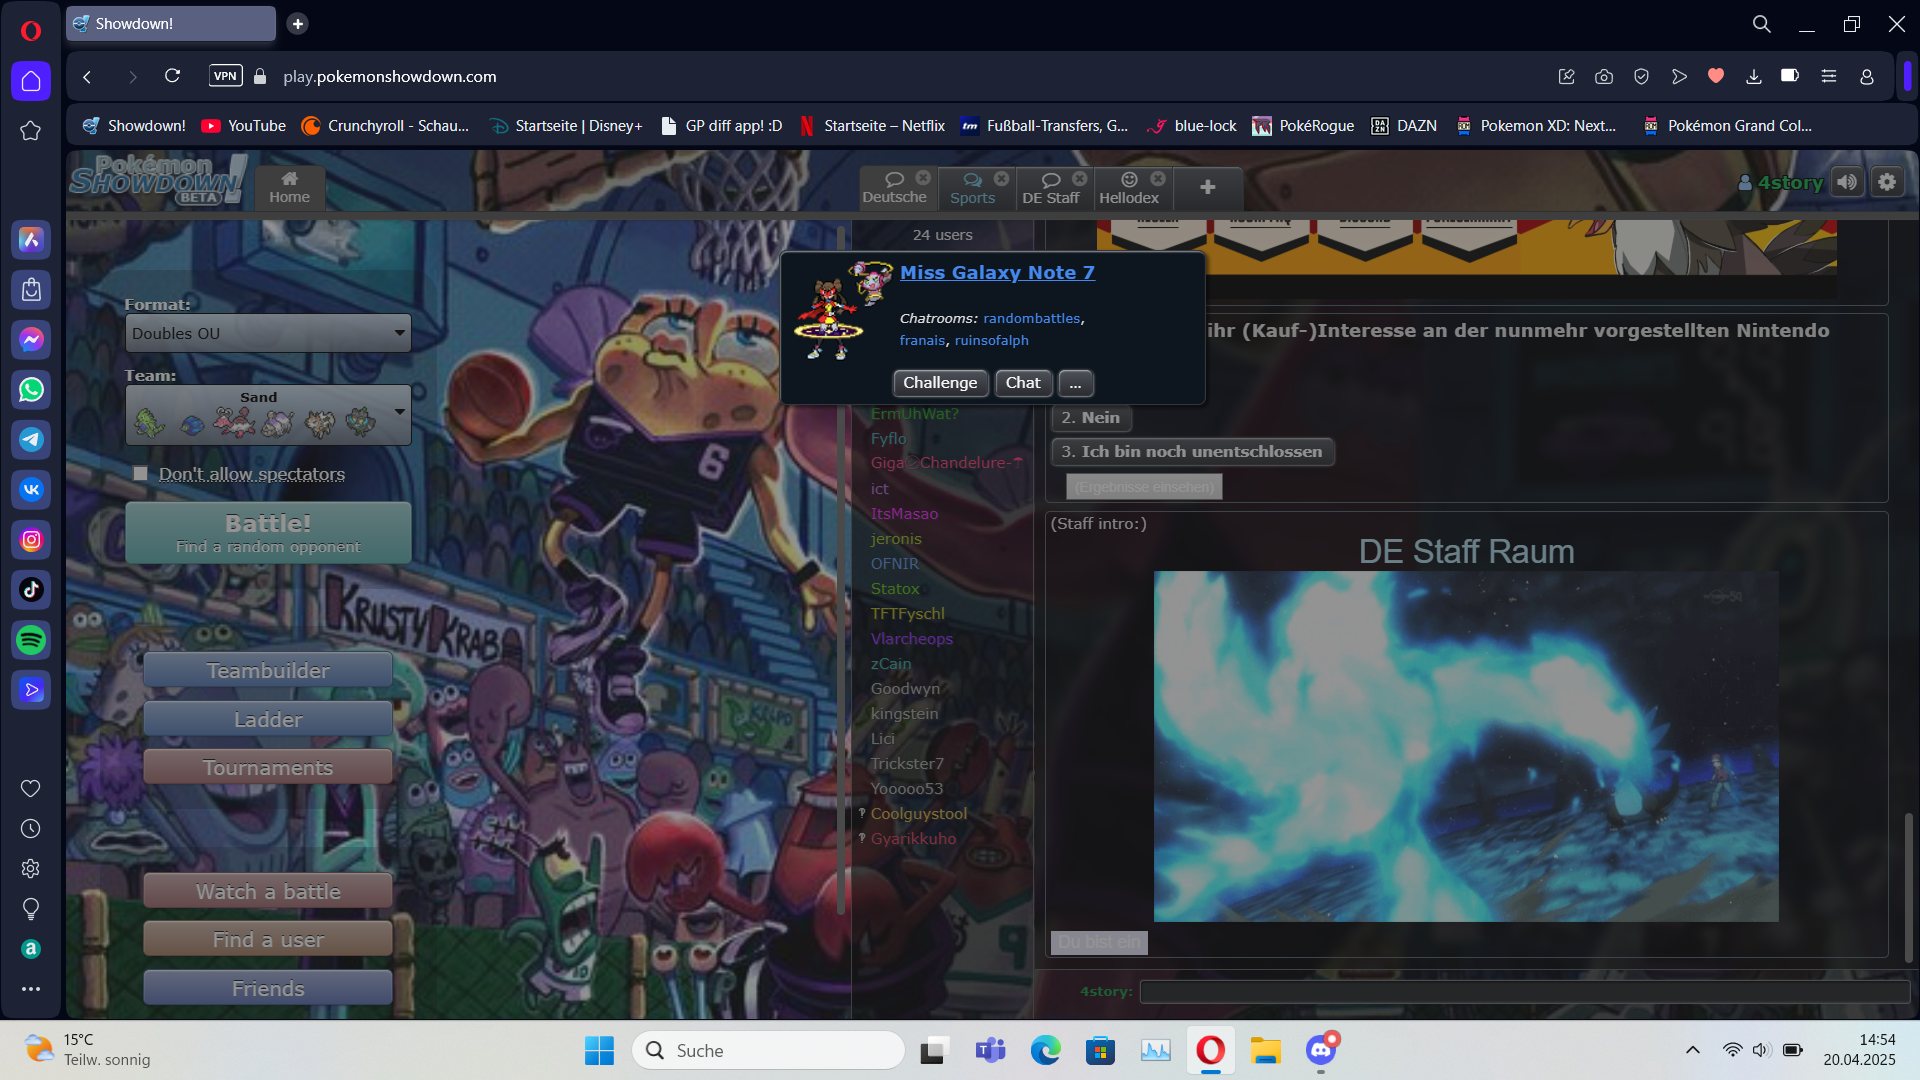Image resolution: width=1920 pixels, height=1080 pixels.
Task: Open browser downloads icon
Action: [1753, 76]
